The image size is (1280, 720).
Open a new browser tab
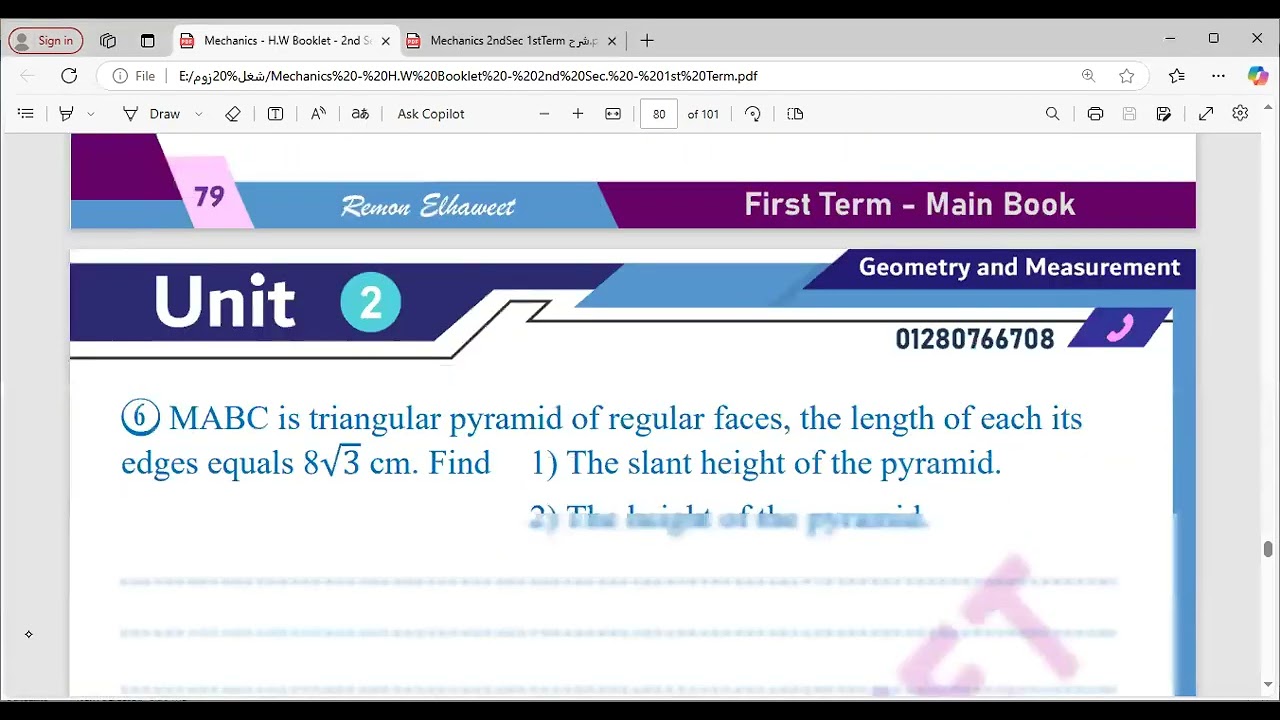[x=647, y=41]
